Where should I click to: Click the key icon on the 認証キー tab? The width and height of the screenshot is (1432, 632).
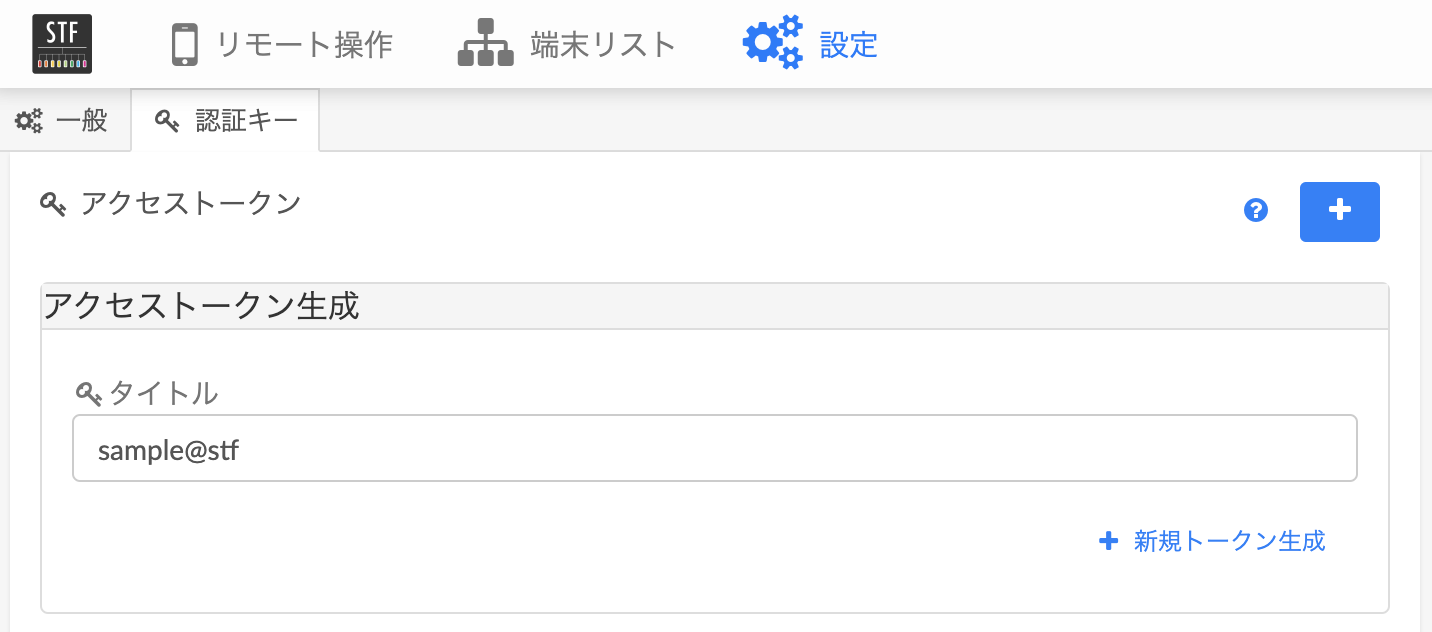164,120
